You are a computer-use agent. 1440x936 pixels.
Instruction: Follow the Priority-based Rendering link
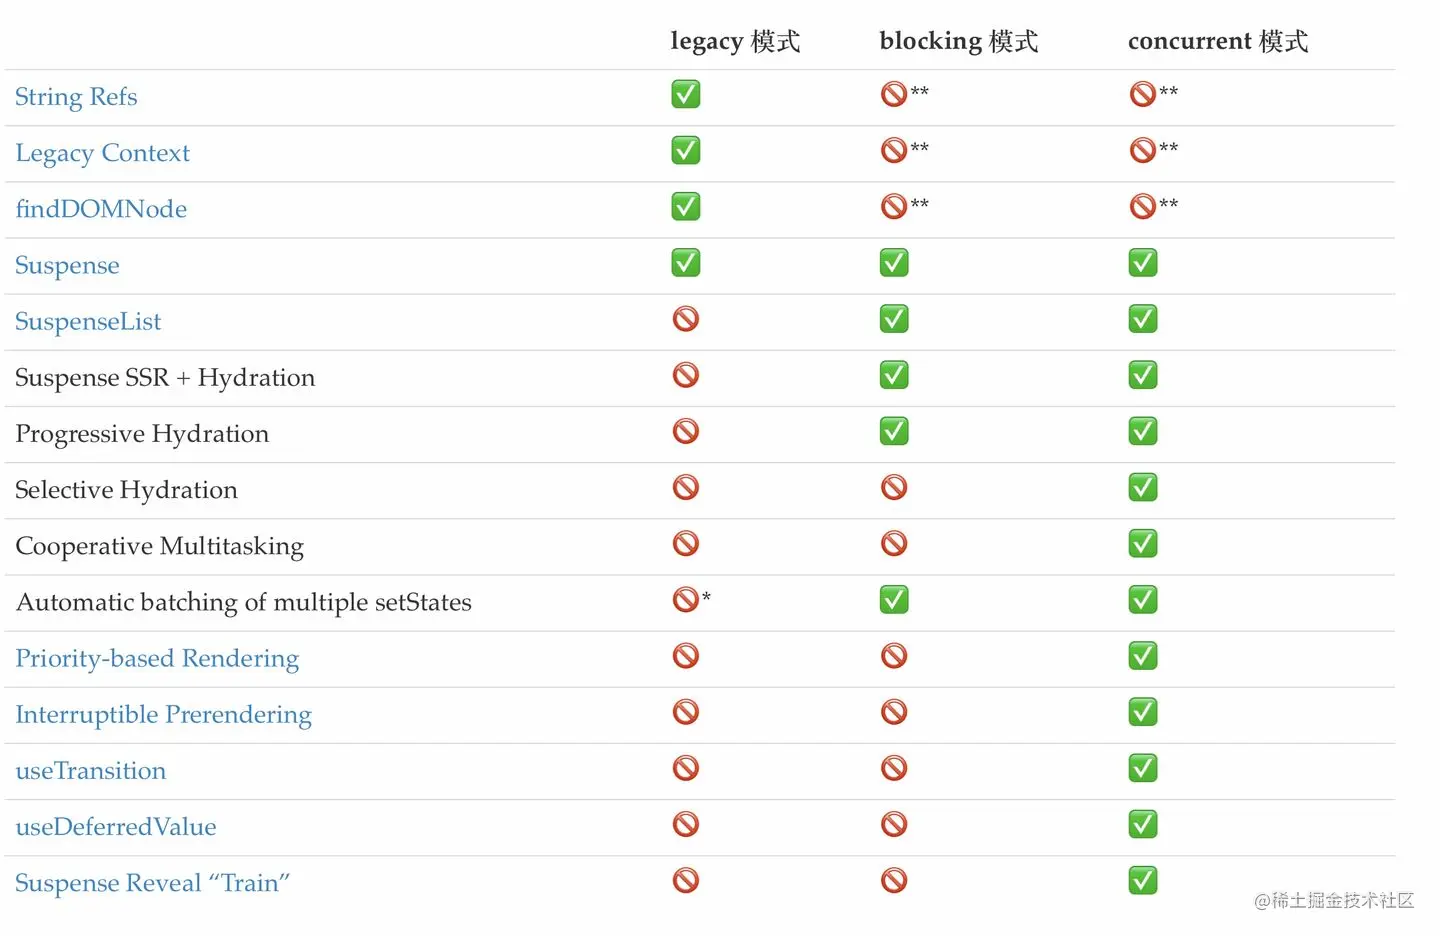[x=157, y=658]
